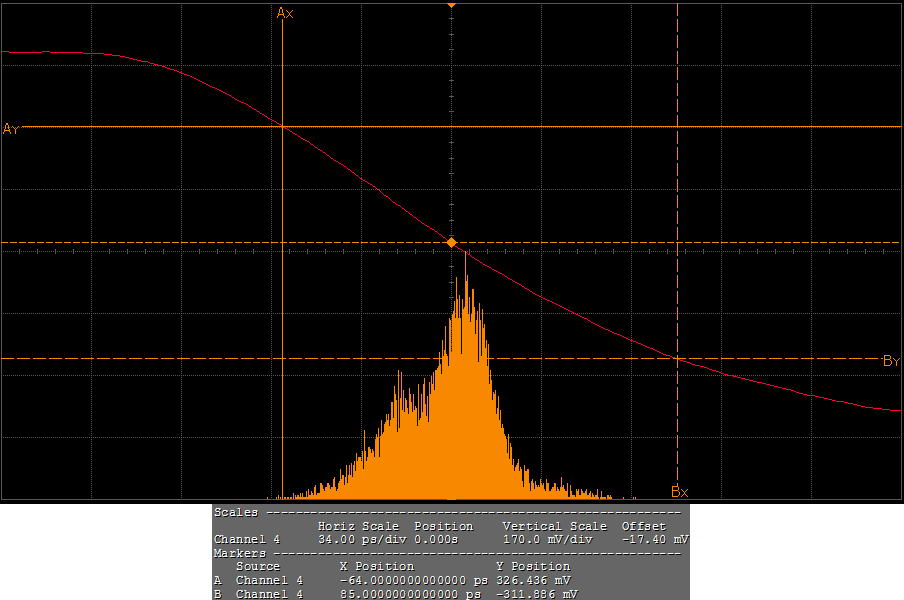
Task: Select the Vertical Scale 170.0 mV/div value
Action: coord(548,539)
